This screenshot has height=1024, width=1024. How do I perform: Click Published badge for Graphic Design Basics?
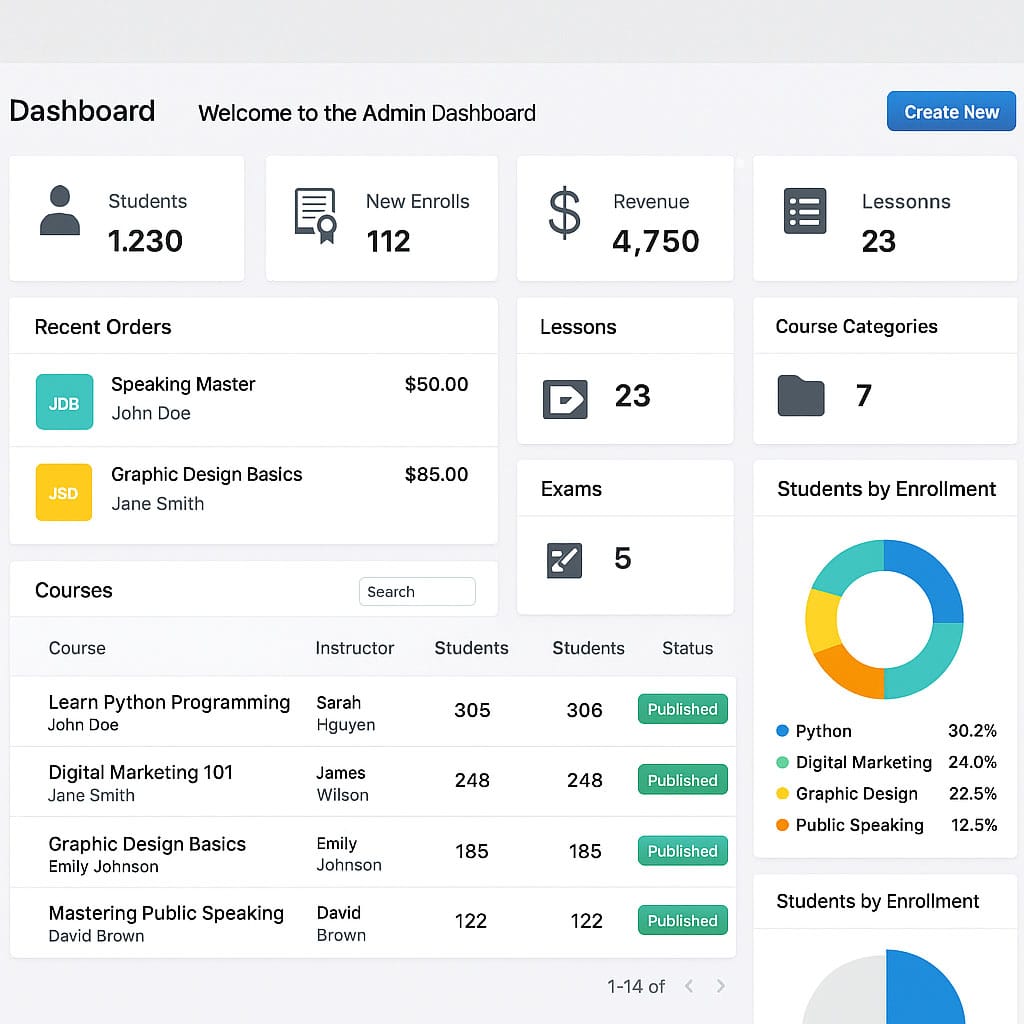point(682,851)
